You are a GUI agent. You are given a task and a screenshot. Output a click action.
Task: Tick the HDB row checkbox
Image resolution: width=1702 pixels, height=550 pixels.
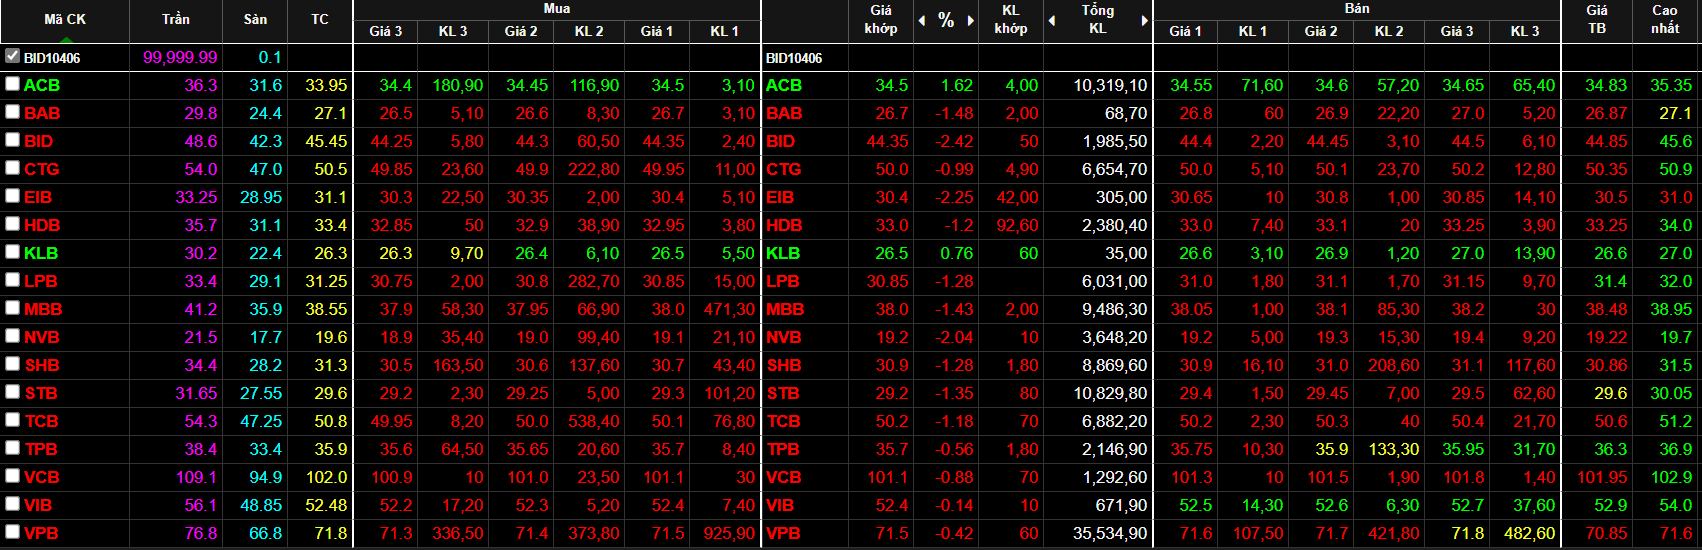12,224
